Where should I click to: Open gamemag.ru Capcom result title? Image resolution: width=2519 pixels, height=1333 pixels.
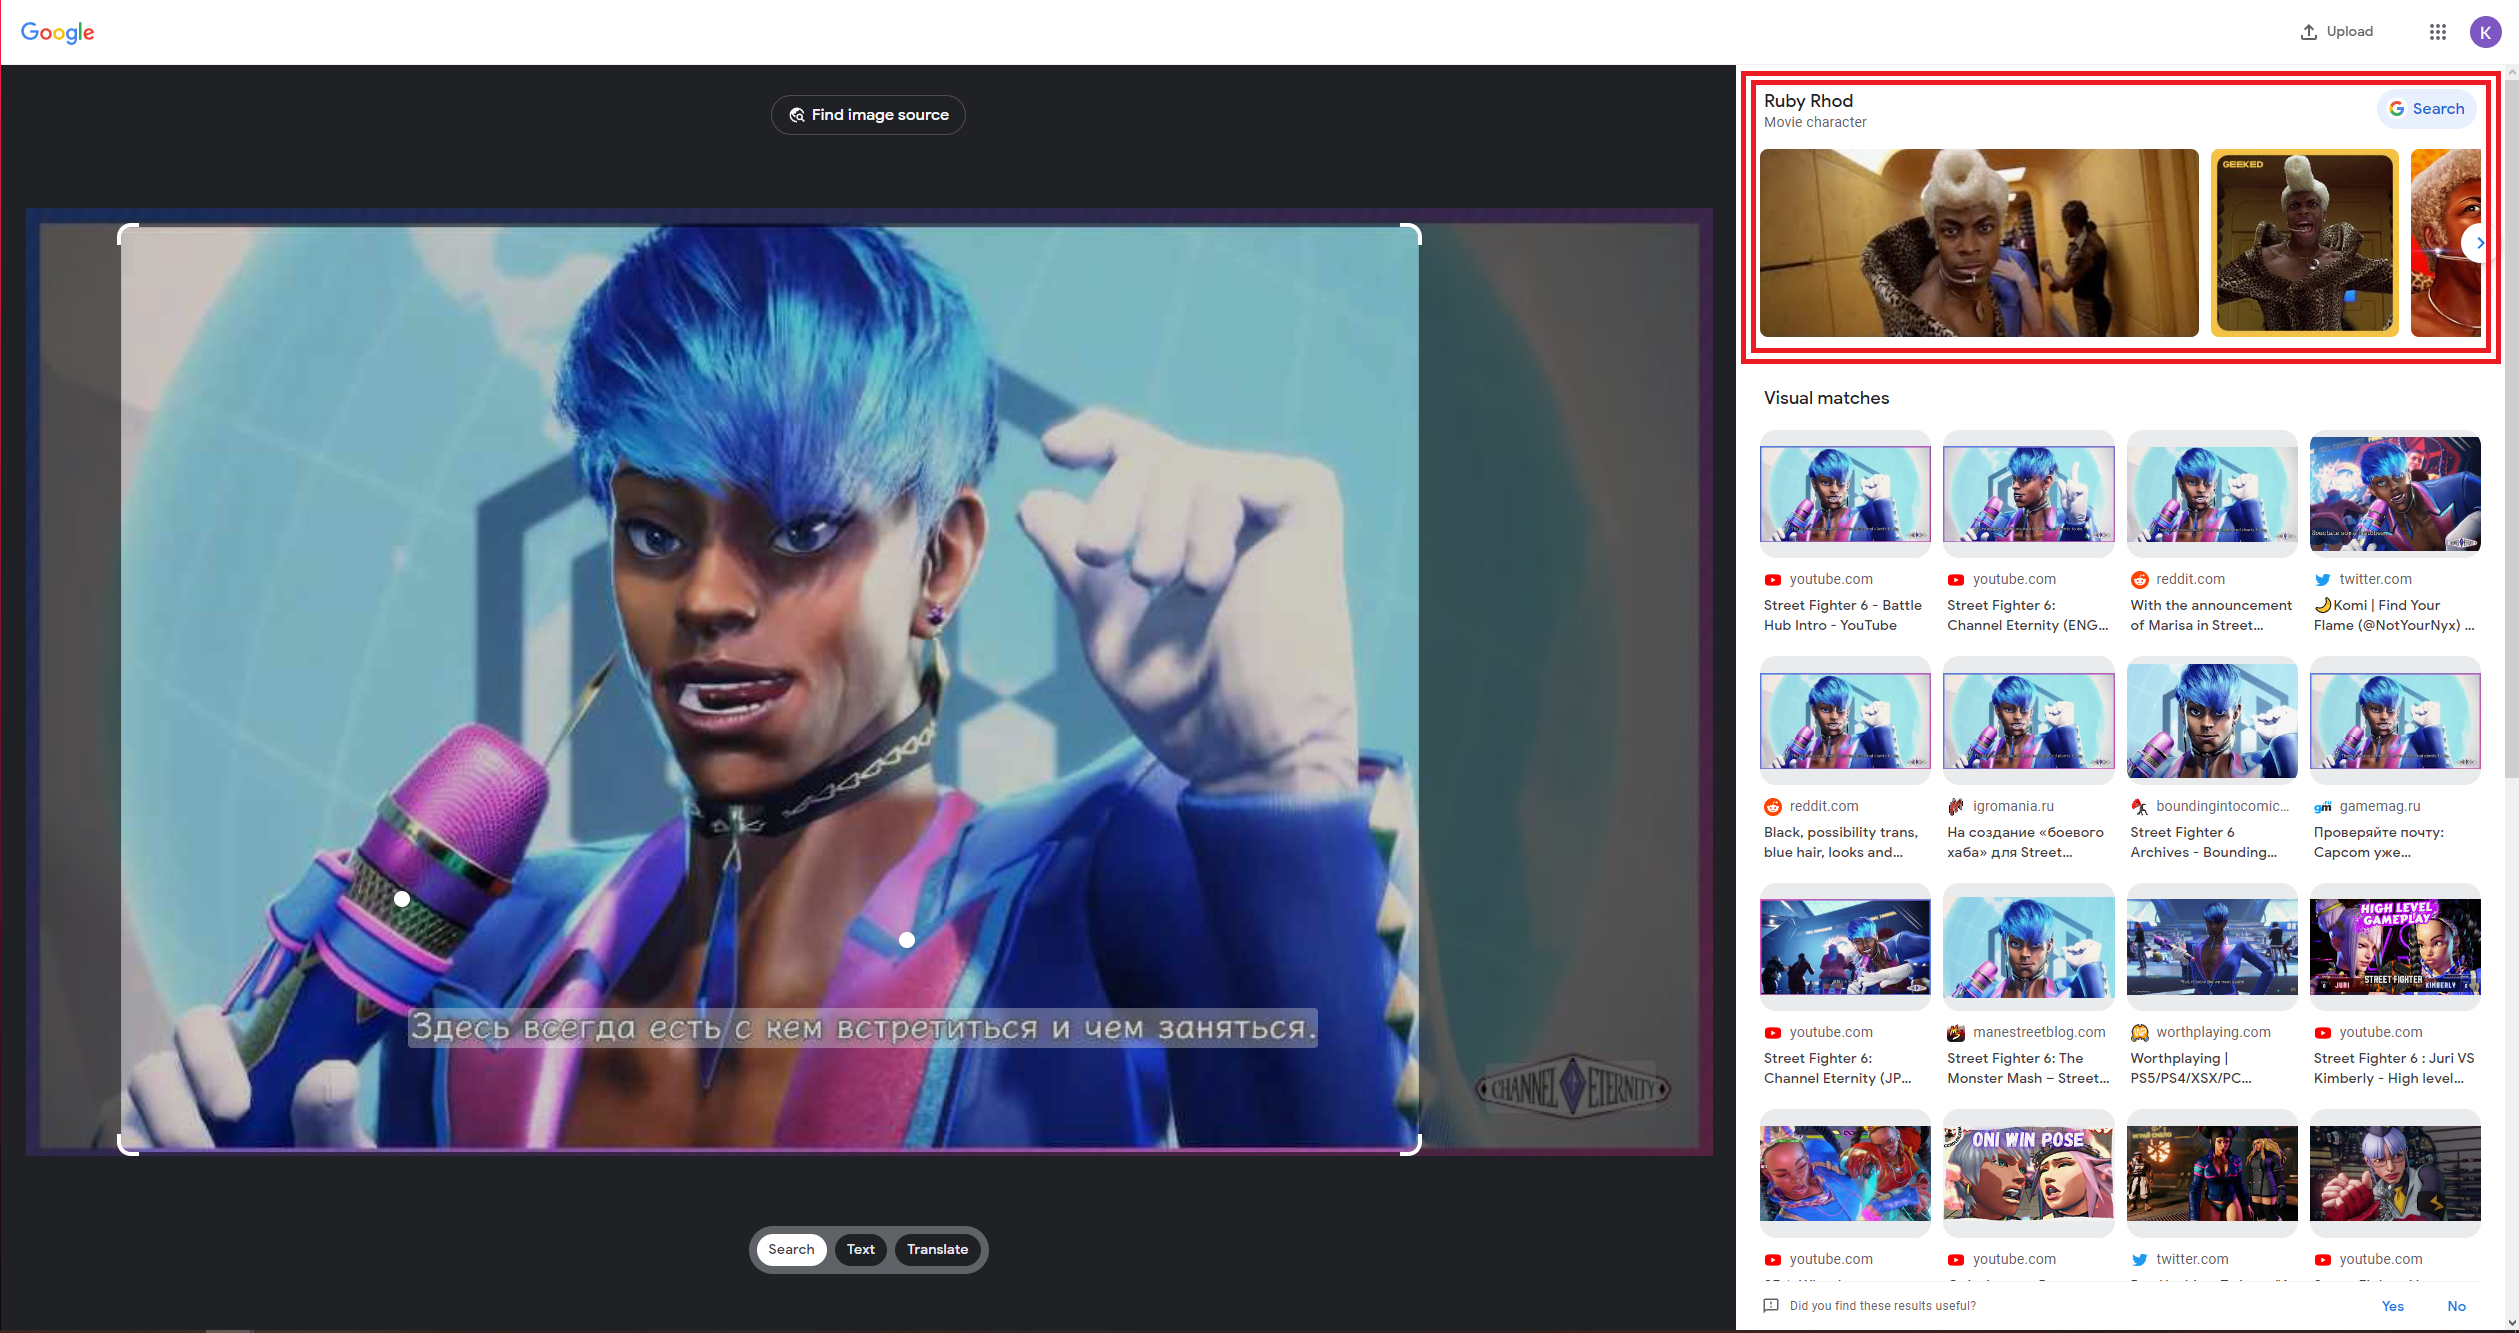click(2378, 842)
